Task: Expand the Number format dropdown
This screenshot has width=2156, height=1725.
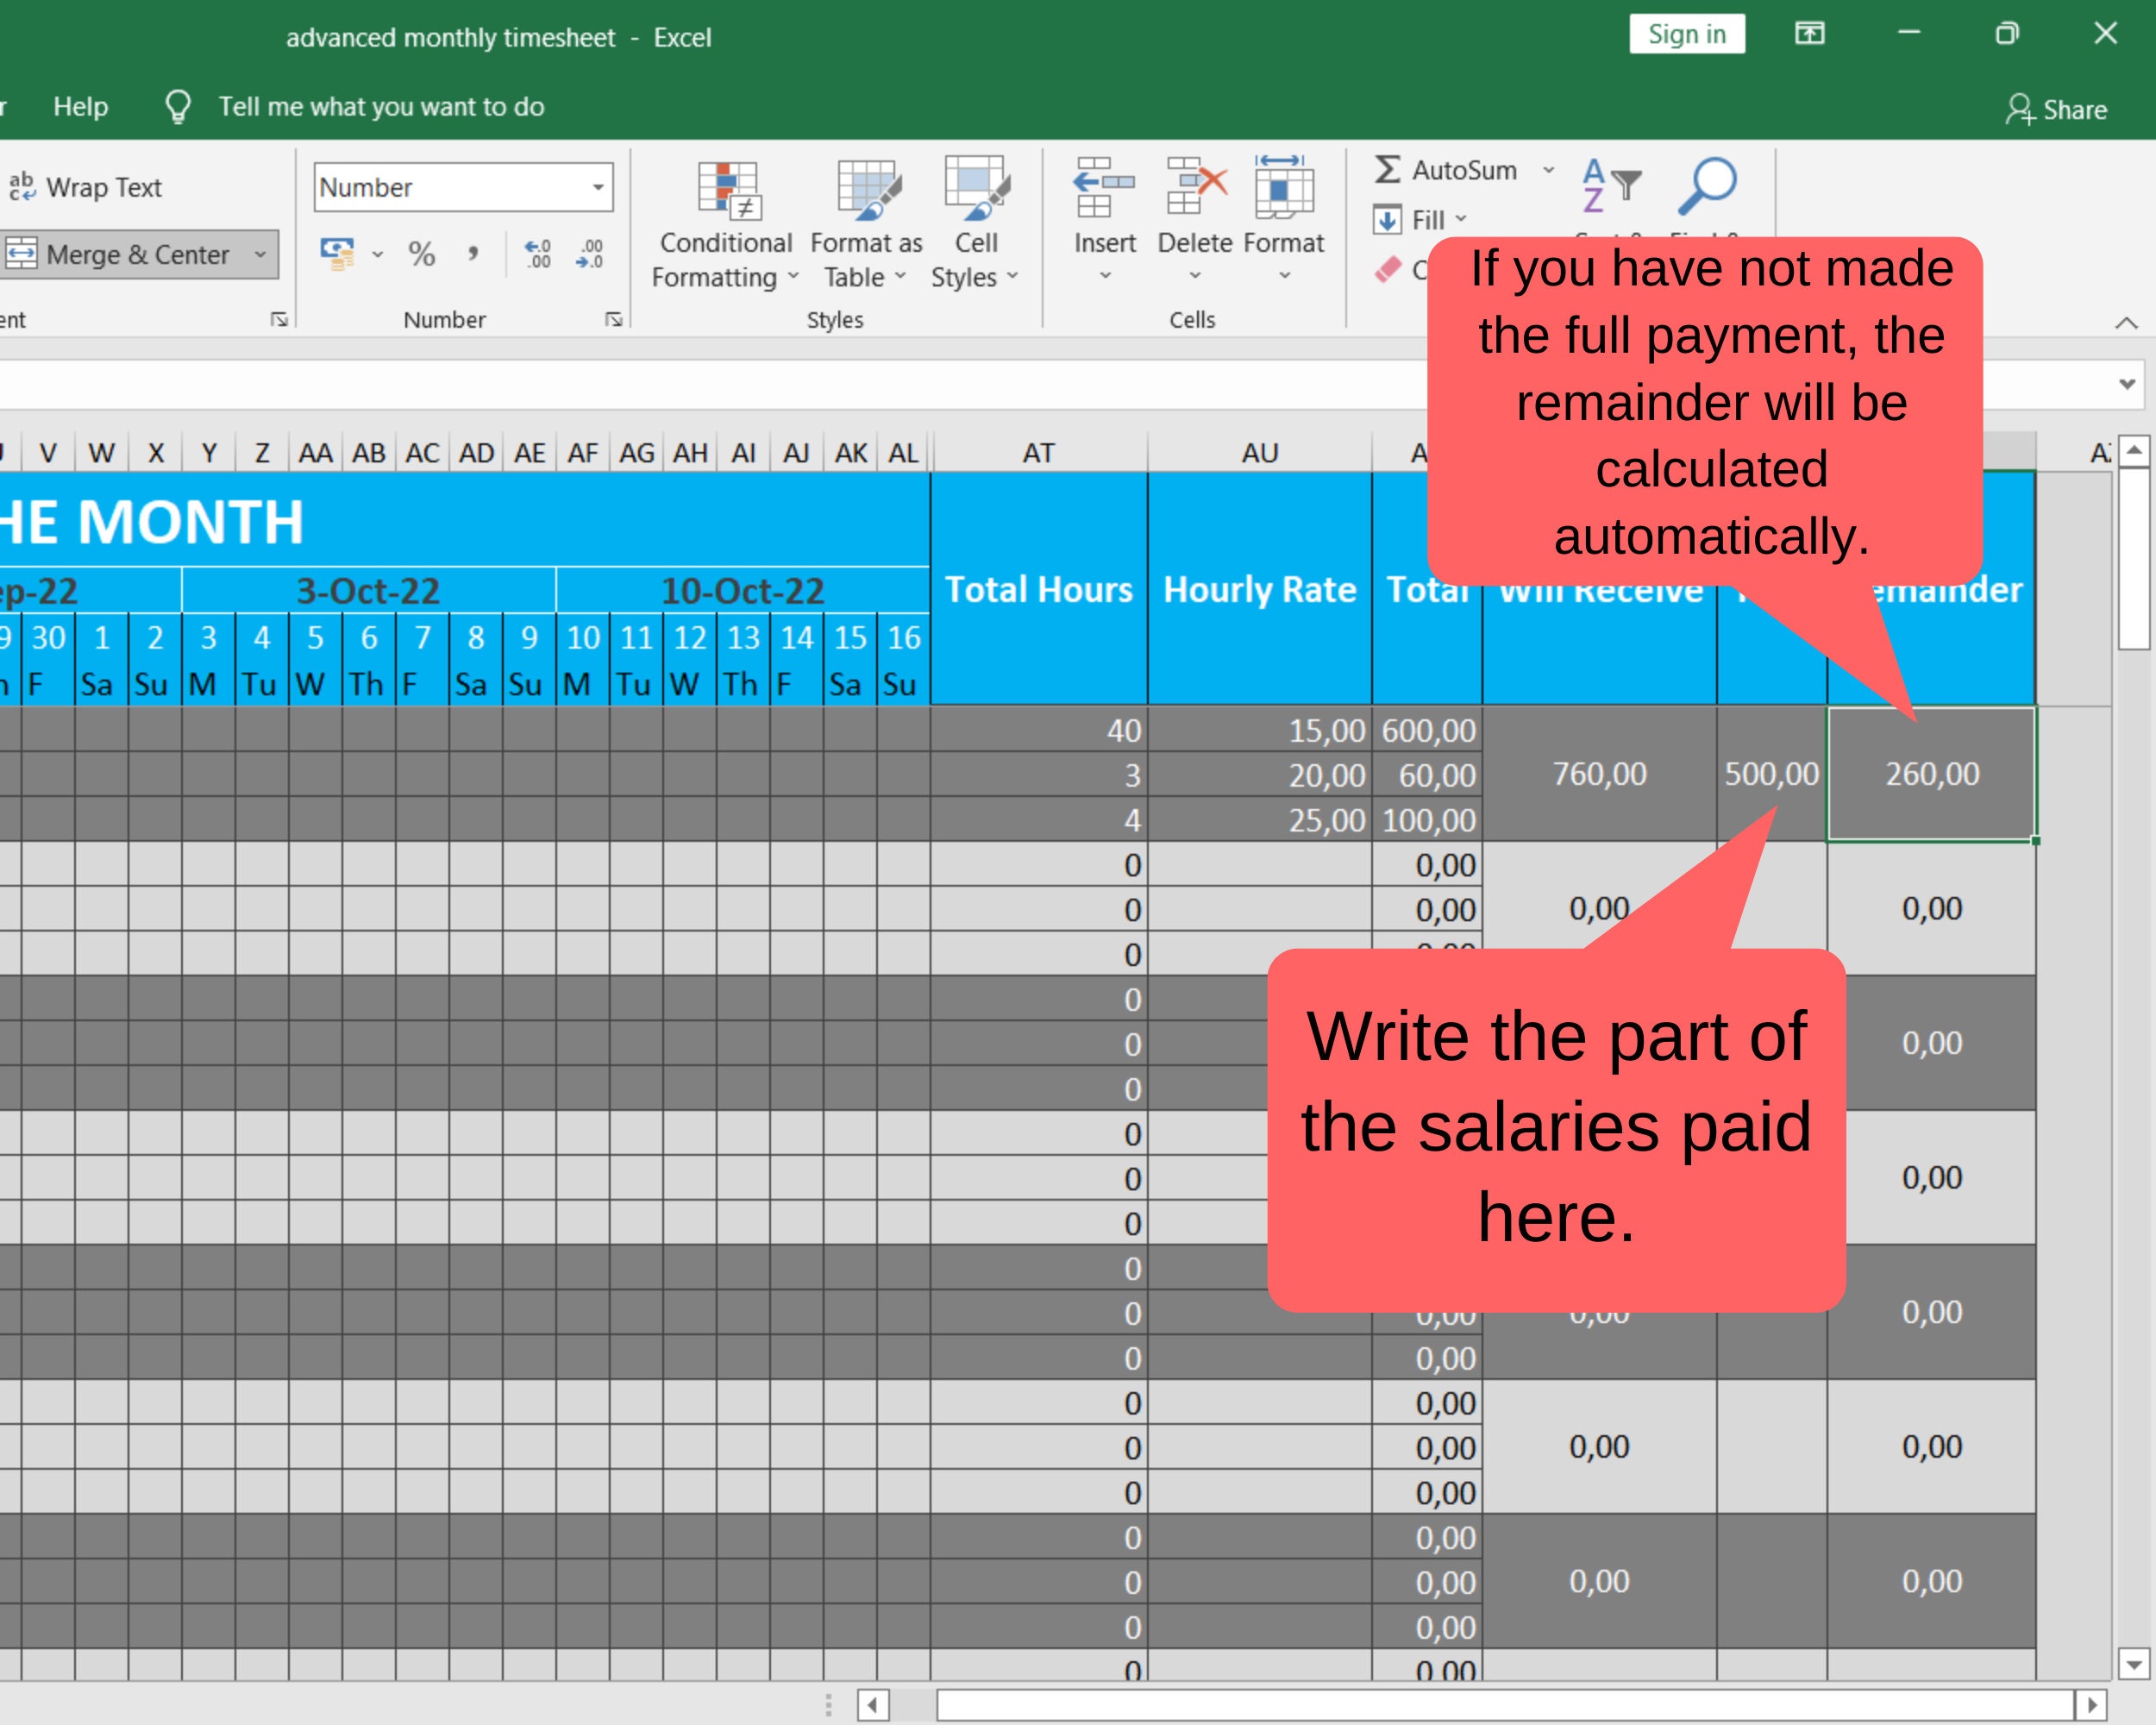Action: (x=598, y=187)
